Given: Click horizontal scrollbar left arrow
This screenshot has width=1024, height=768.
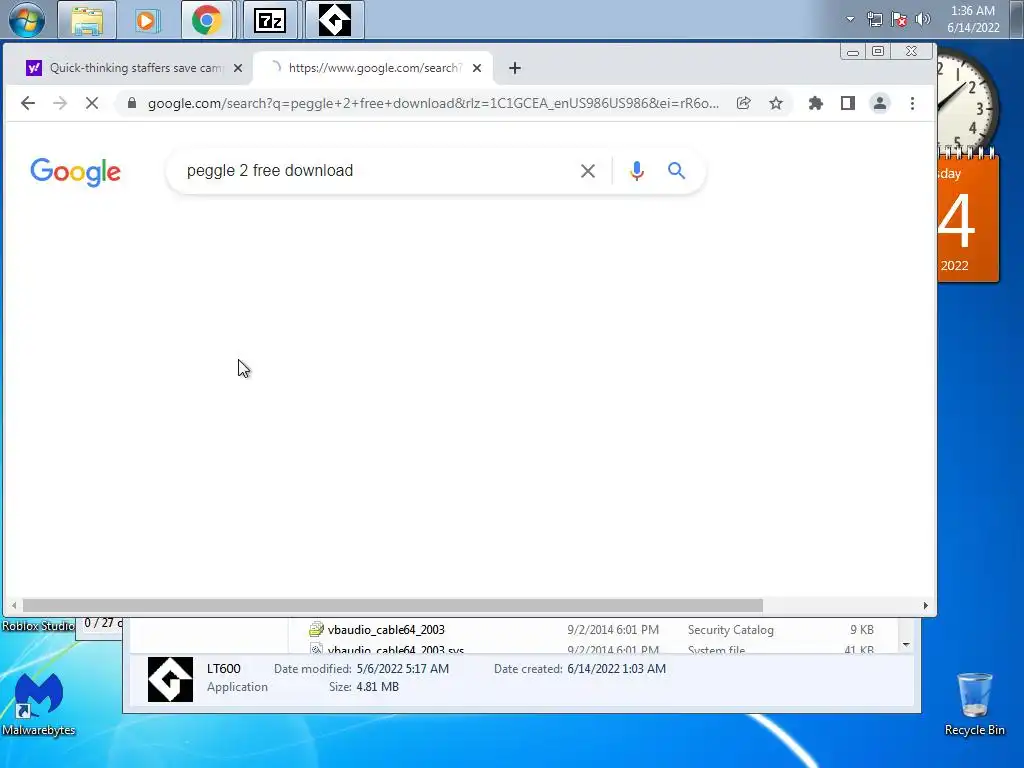Looking at the screenshot, I should point(14,605).
